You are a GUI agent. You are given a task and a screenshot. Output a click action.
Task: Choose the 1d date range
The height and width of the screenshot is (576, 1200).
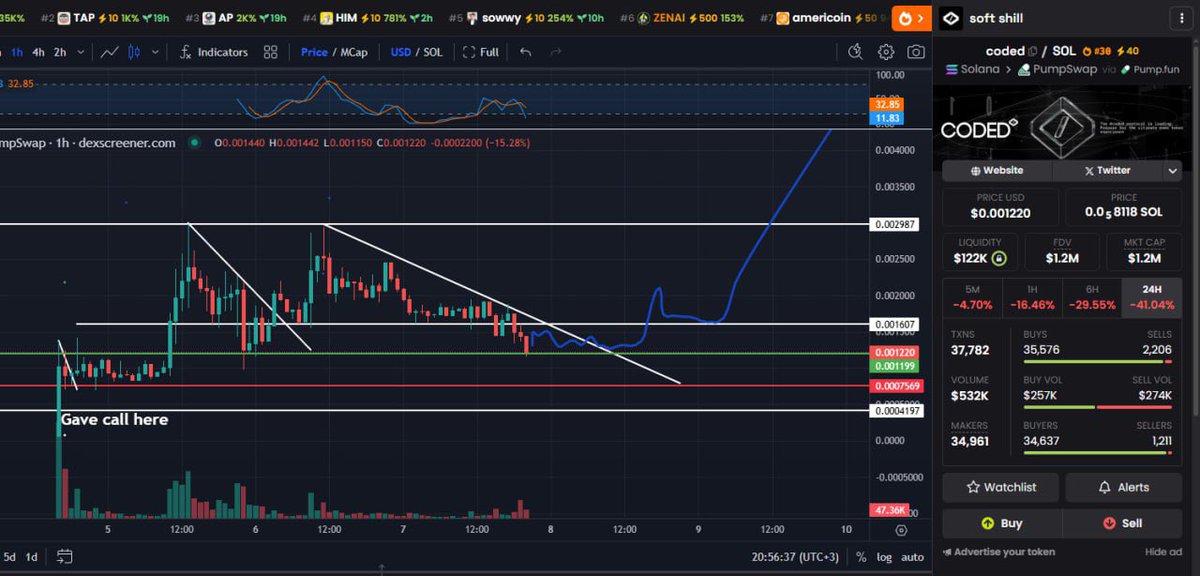32,556
